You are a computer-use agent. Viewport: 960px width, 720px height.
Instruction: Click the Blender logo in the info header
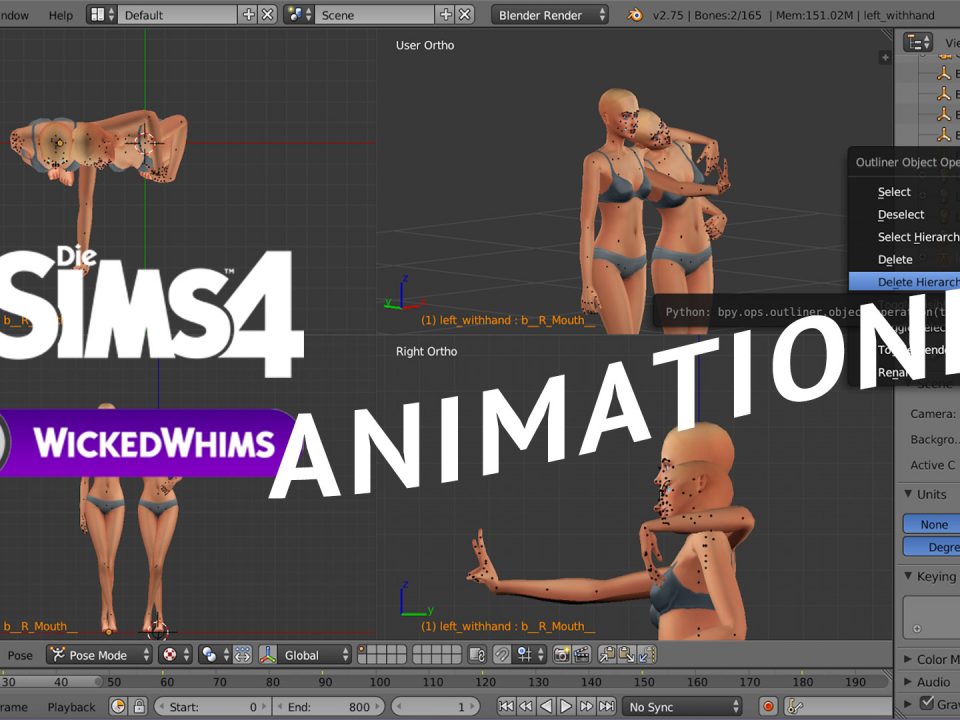coord(633,15)
